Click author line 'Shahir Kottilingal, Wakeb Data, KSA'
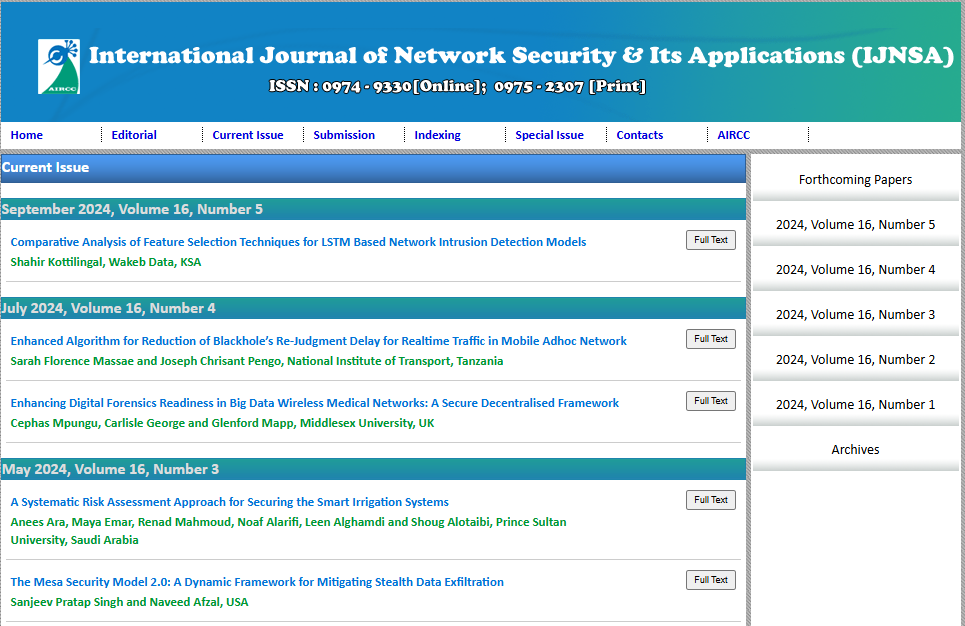Viewport: 965px width, 626px height. click(x=106, y=262)
